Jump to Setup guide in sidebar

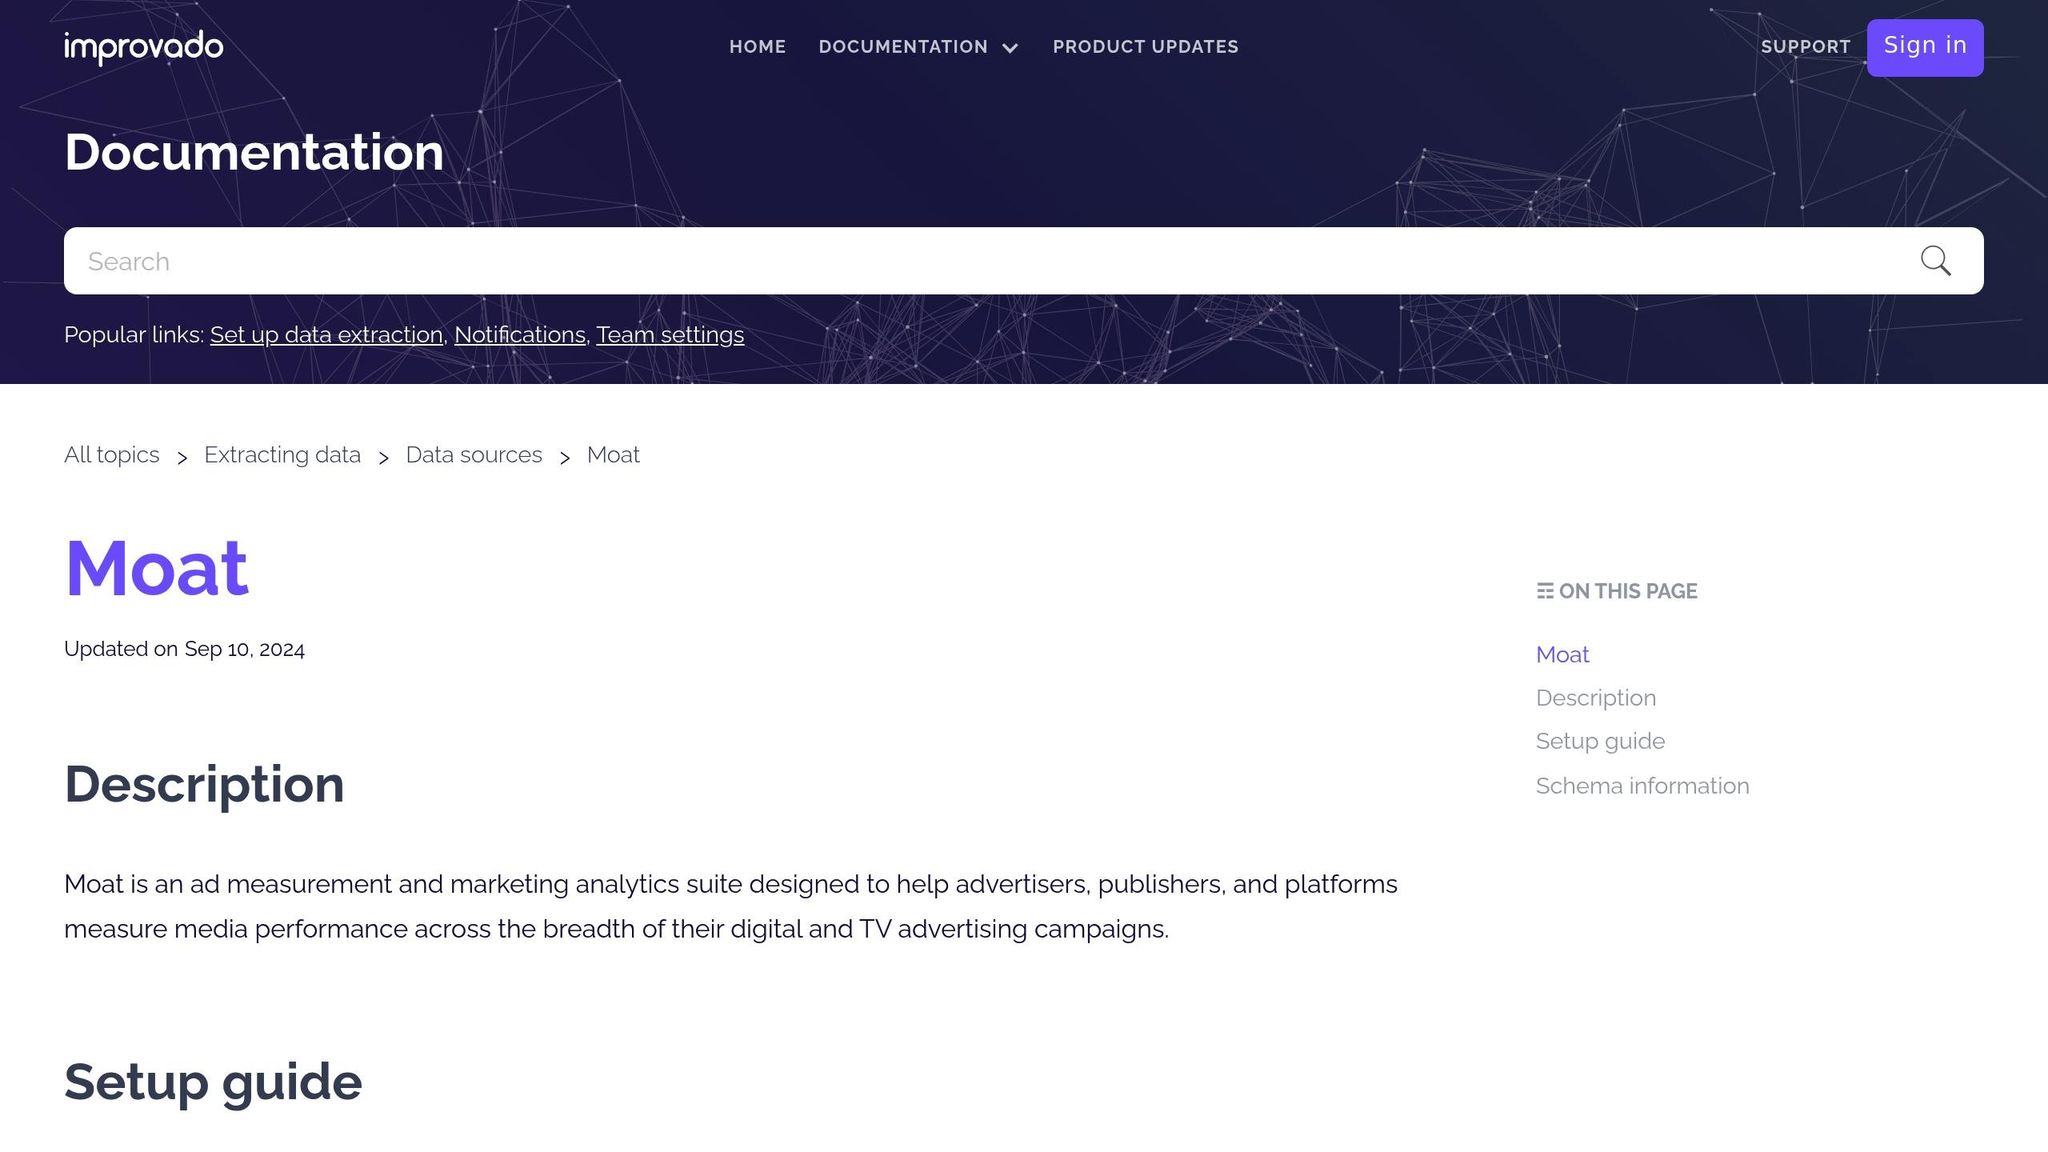click(x=1600, y=742)
